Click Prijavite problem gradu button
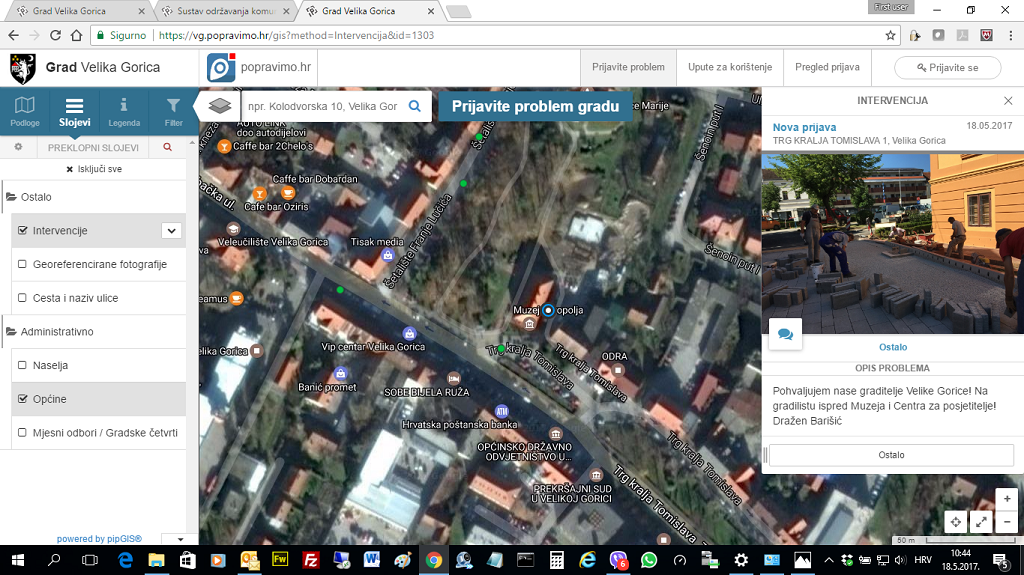This screenshot has width=1024, height=575. [x=535, y=107]
